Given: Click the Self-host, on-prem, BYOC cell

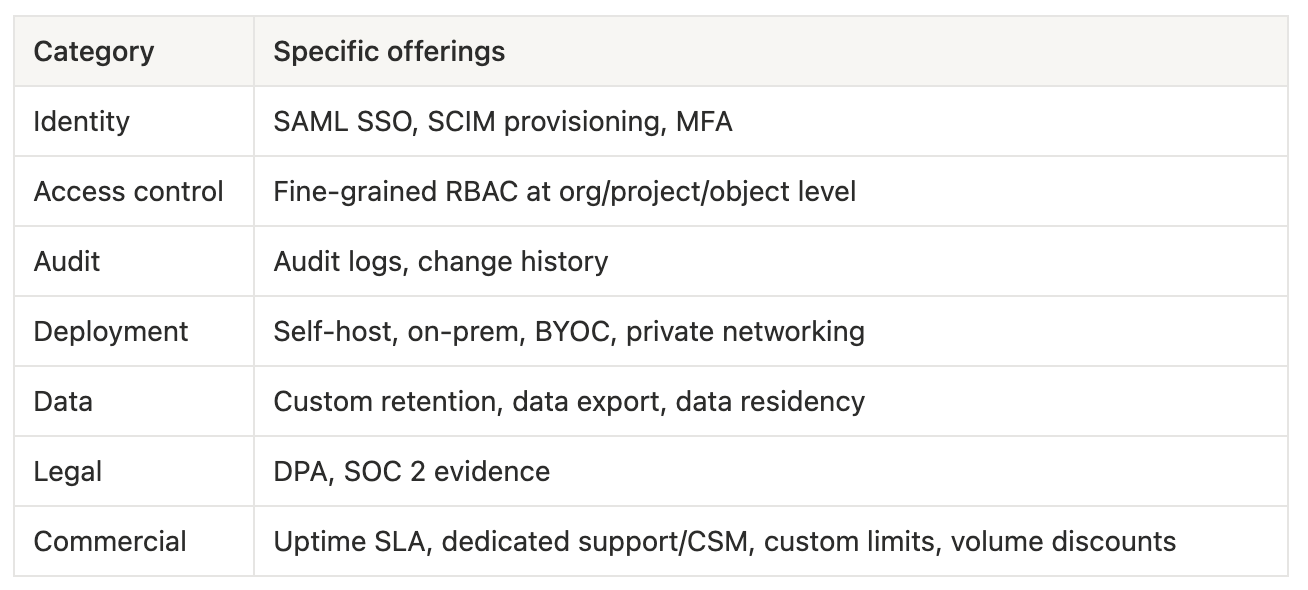Looking at the screenshot, I should point(771,331).
